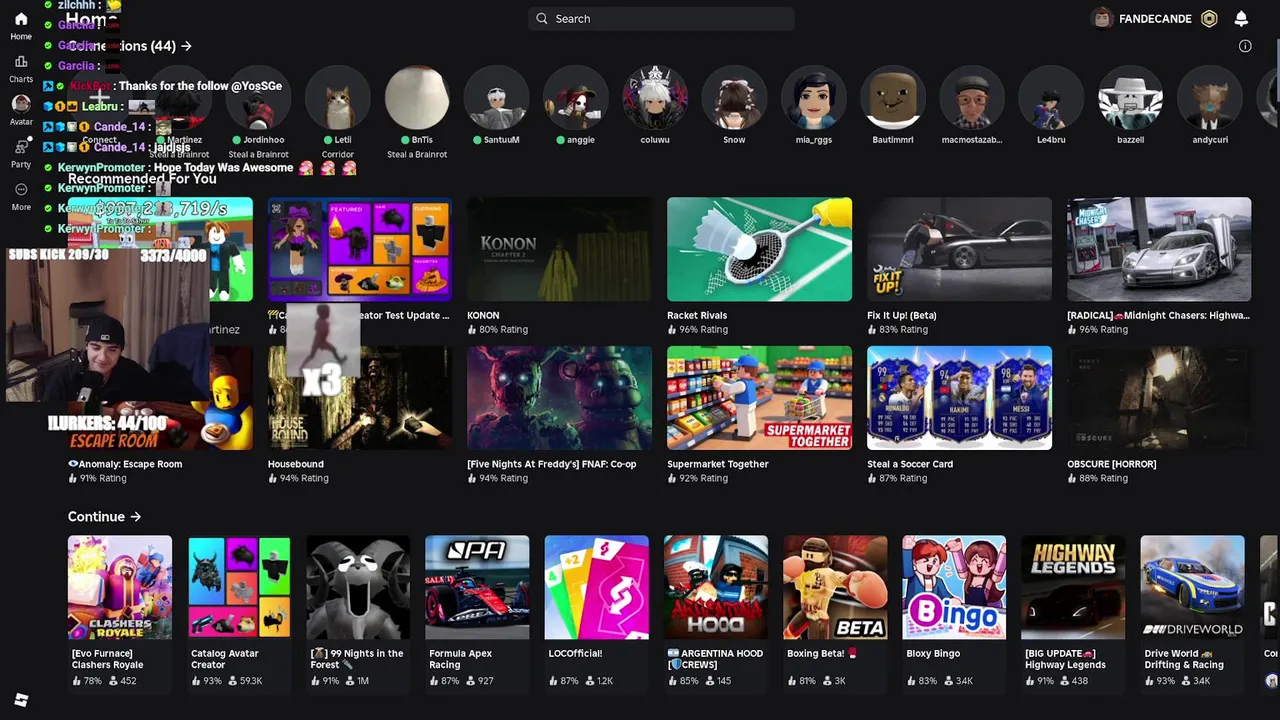Open Boxing Beta! game tile
This screenshot has height=720, width=1280.
click(x=835, y=587)
